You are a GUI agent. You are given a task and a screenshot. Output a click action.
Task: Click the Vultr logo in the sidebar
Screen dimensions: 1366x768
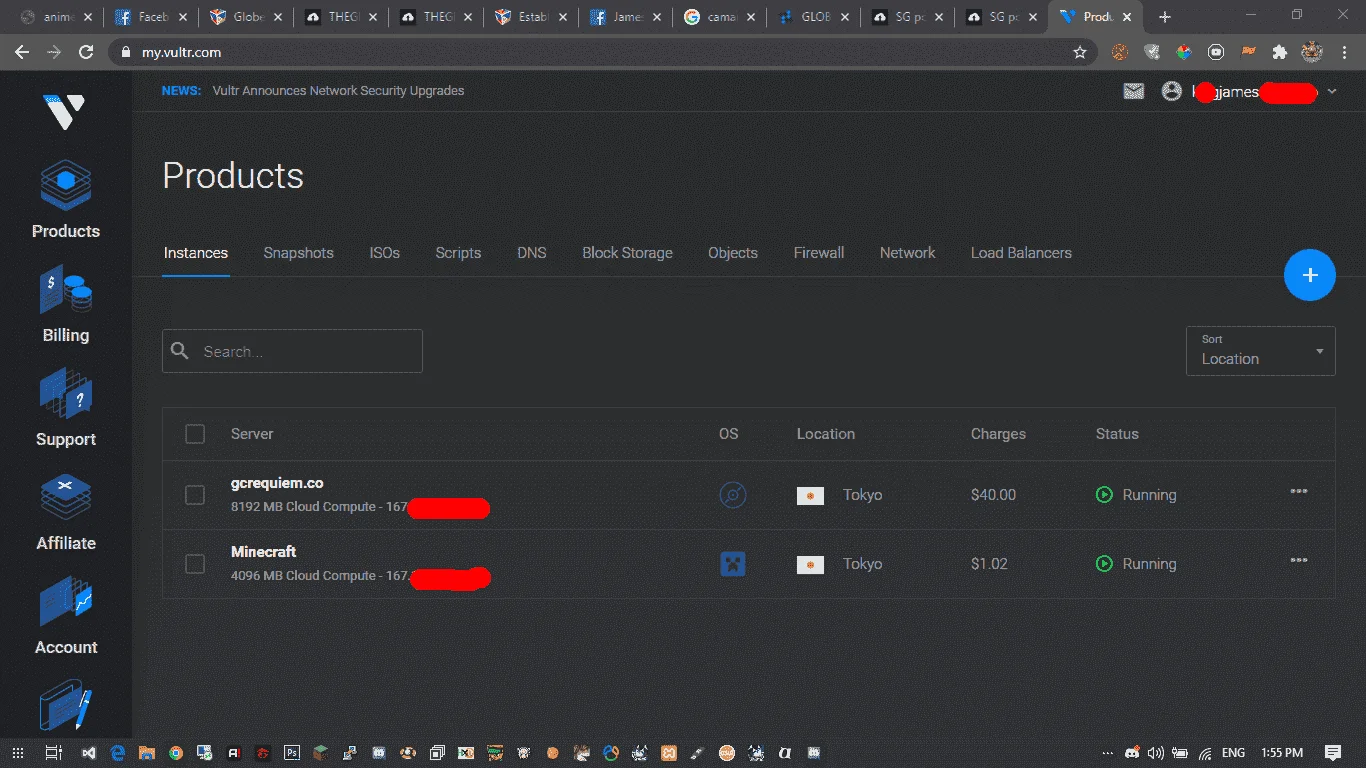[x=65, y=111]
